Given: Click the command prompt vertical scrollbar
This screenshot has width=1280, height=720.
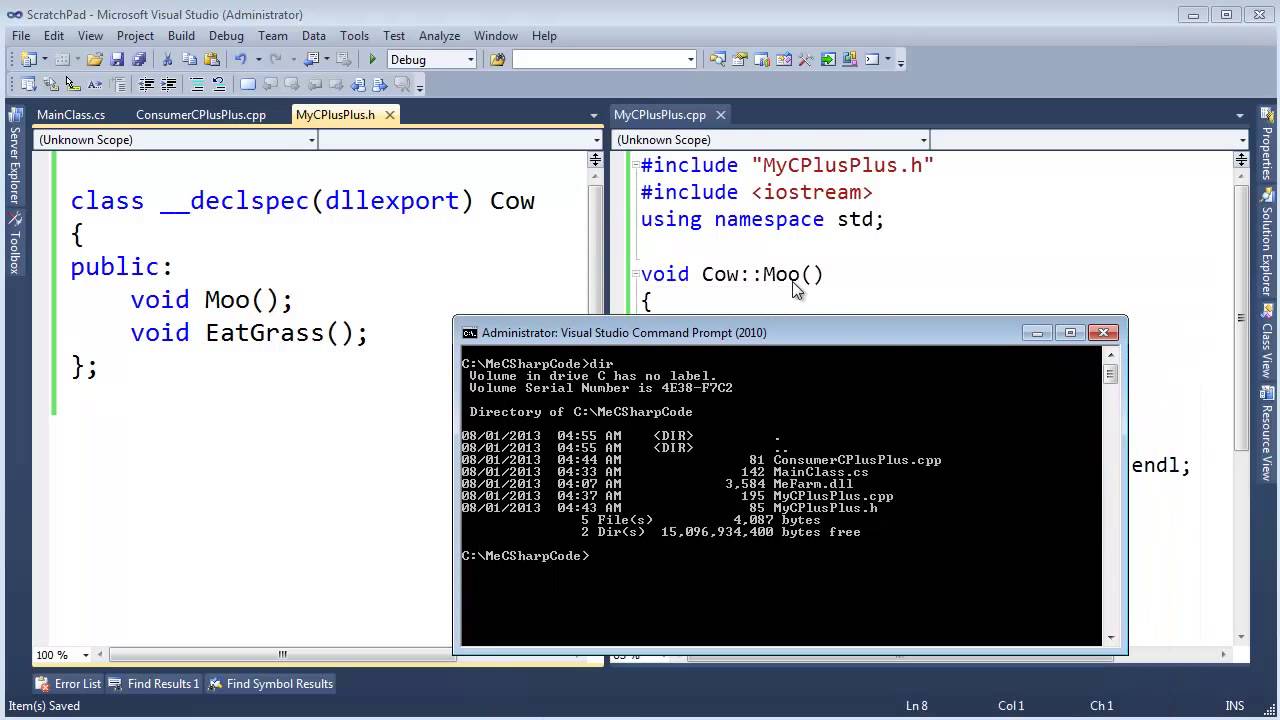Looking at the screenshot, I should tap(1111, 498).
